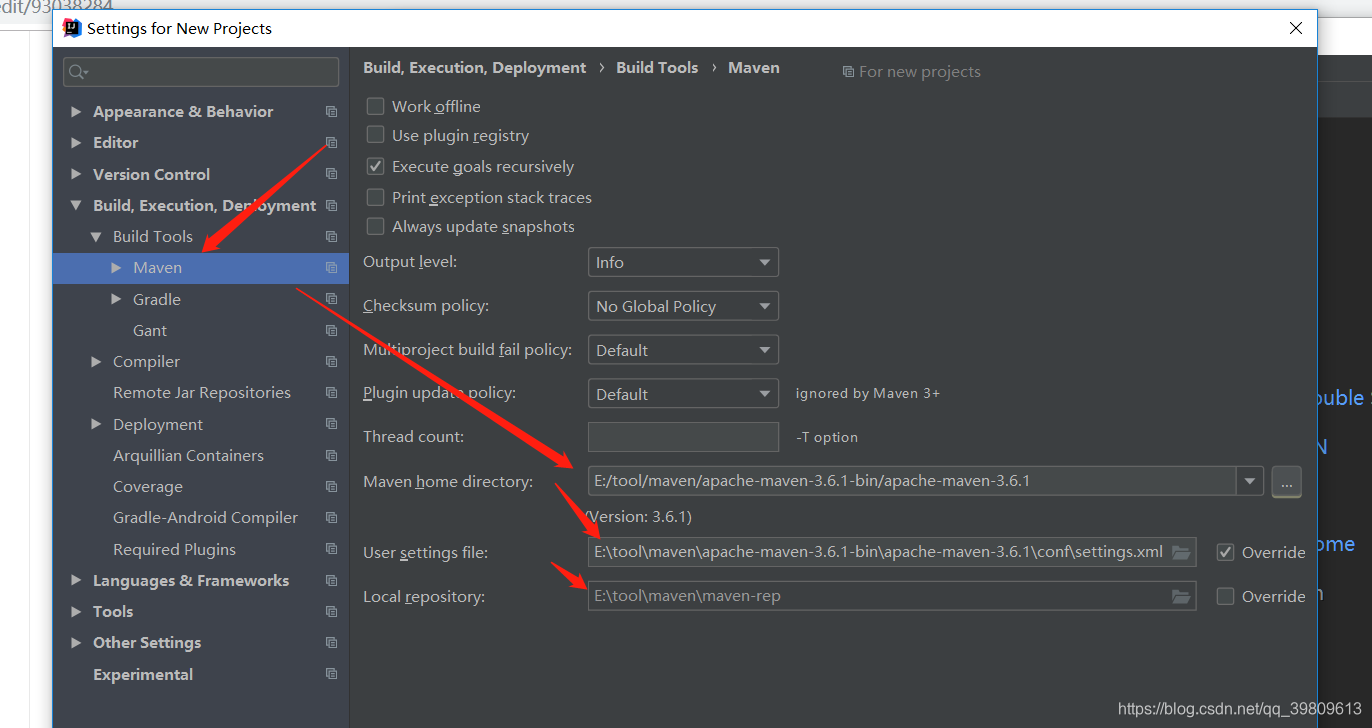Check Override for Local repository
The width and height of the screenshot is (1372, 728).
click(x=1225, y=596)
